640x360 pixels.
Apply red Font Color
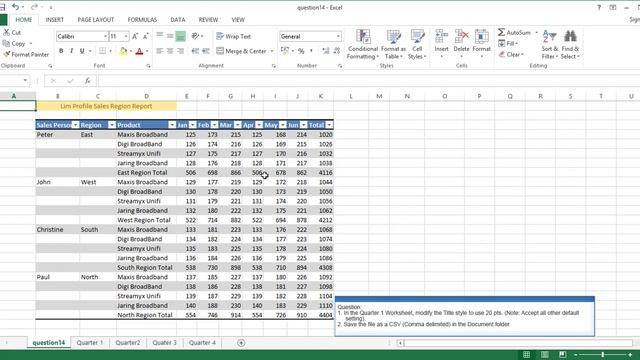tap(139, 51)
